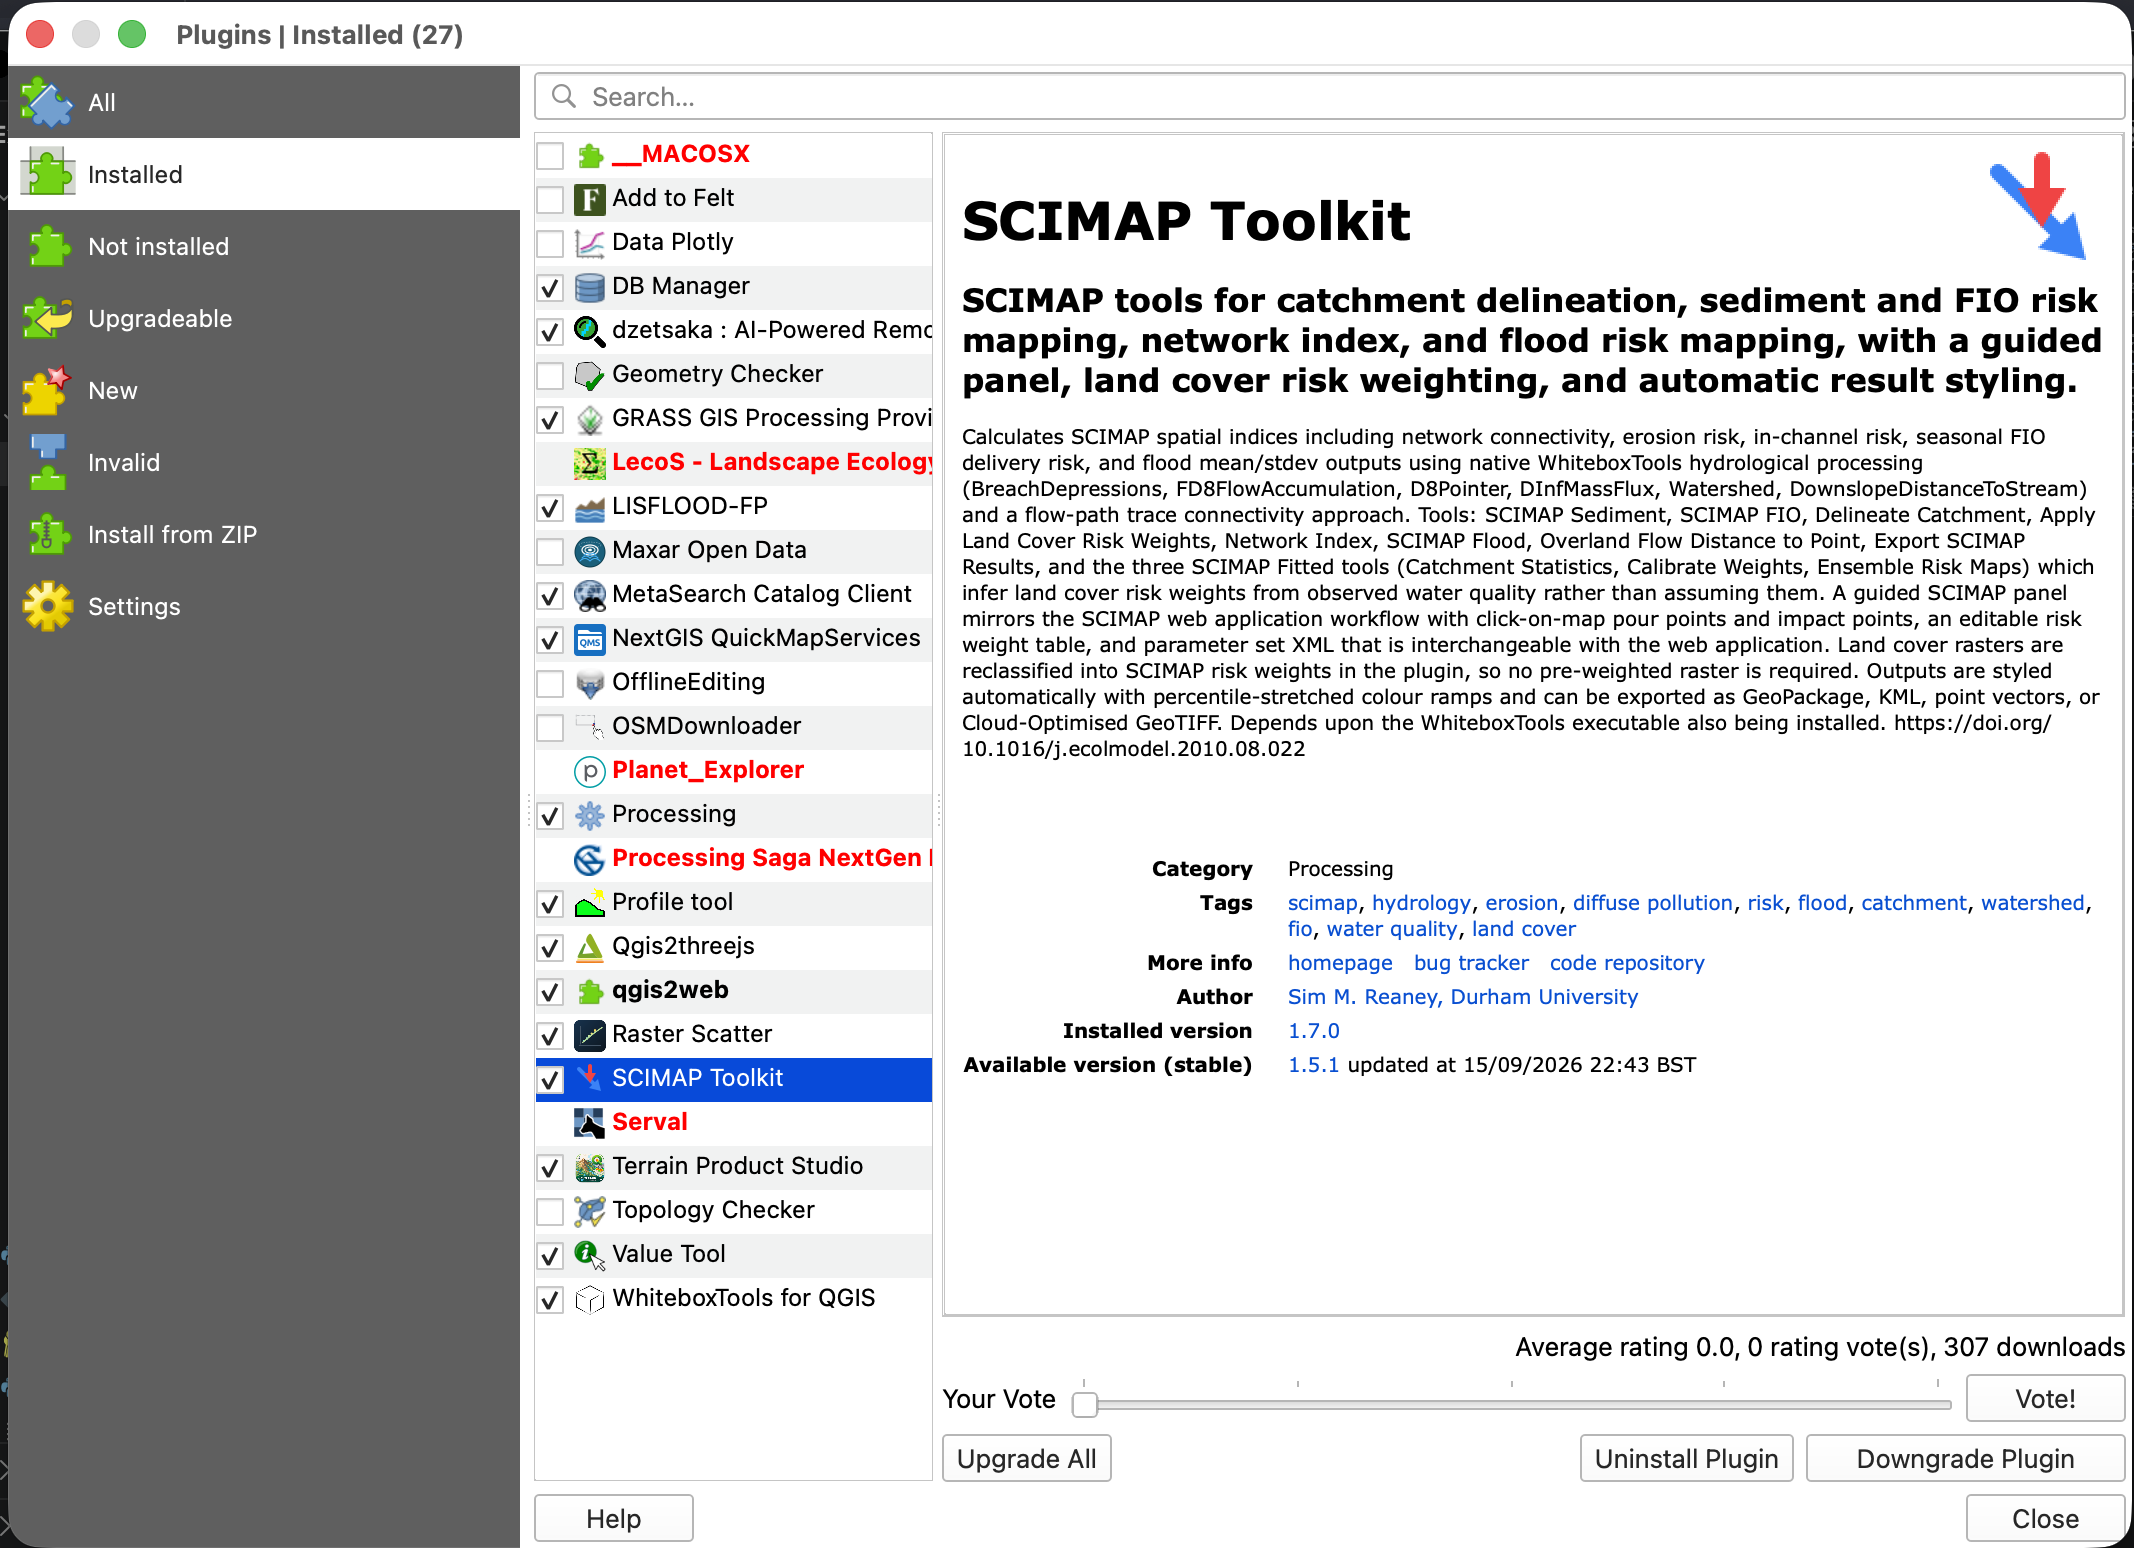This screenshot has width=2134, height=1548.
Task: Click the NextGIS QuickMapServices QMS icon
Action: [590, 639]
